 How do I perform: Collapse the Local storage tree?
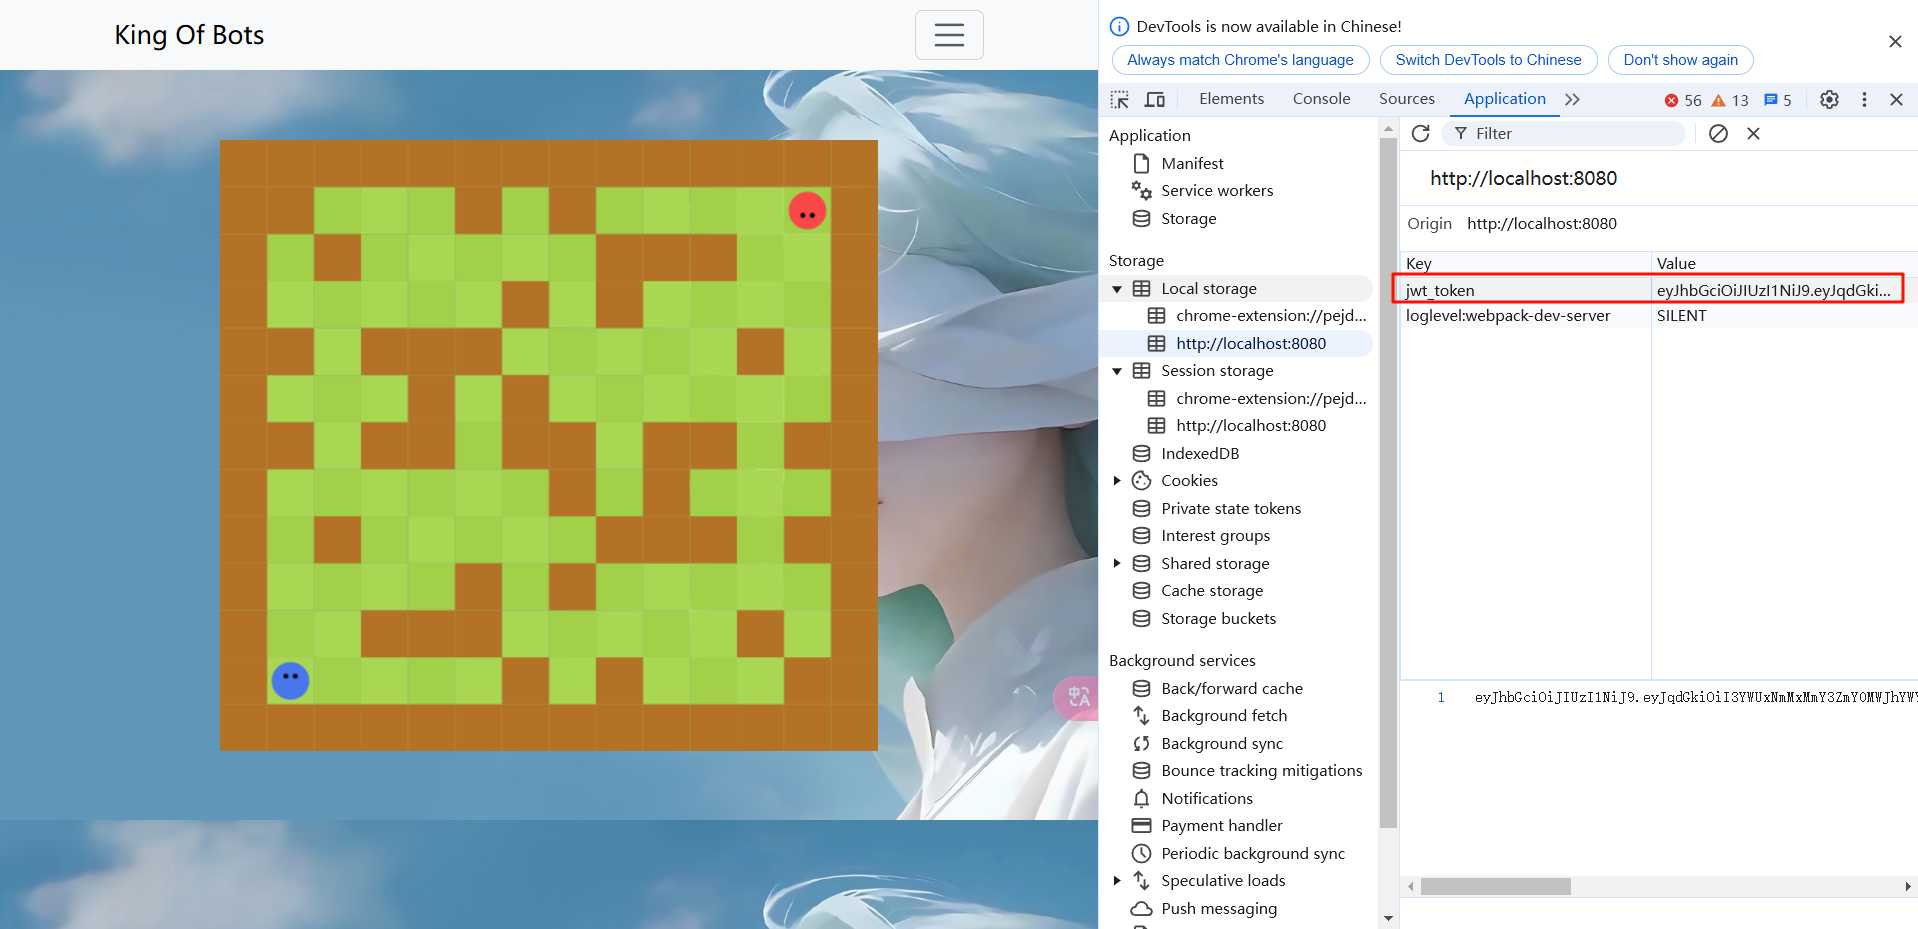click(x=1117, y=289)
